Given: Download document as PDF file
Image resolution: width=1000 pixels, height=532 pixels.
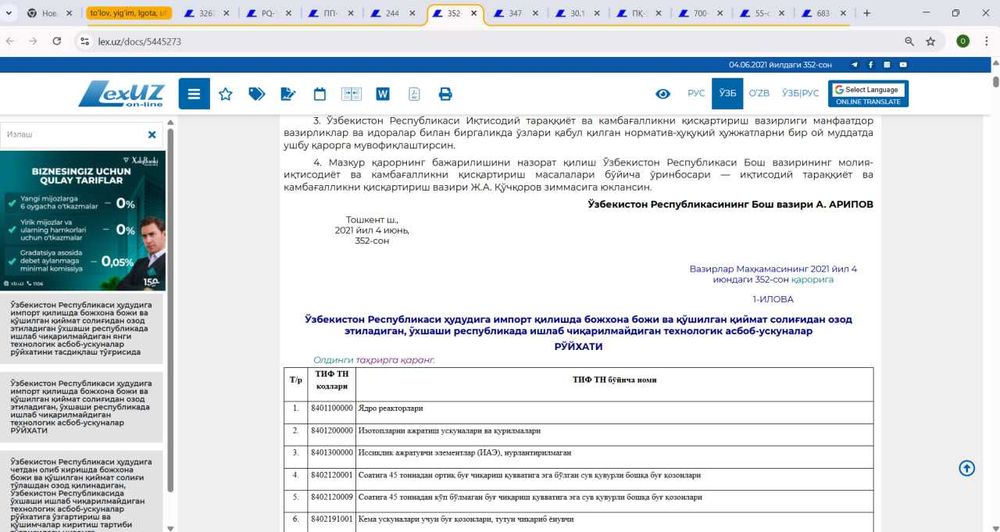Looking at the screenshot, I should coord(414,94).
